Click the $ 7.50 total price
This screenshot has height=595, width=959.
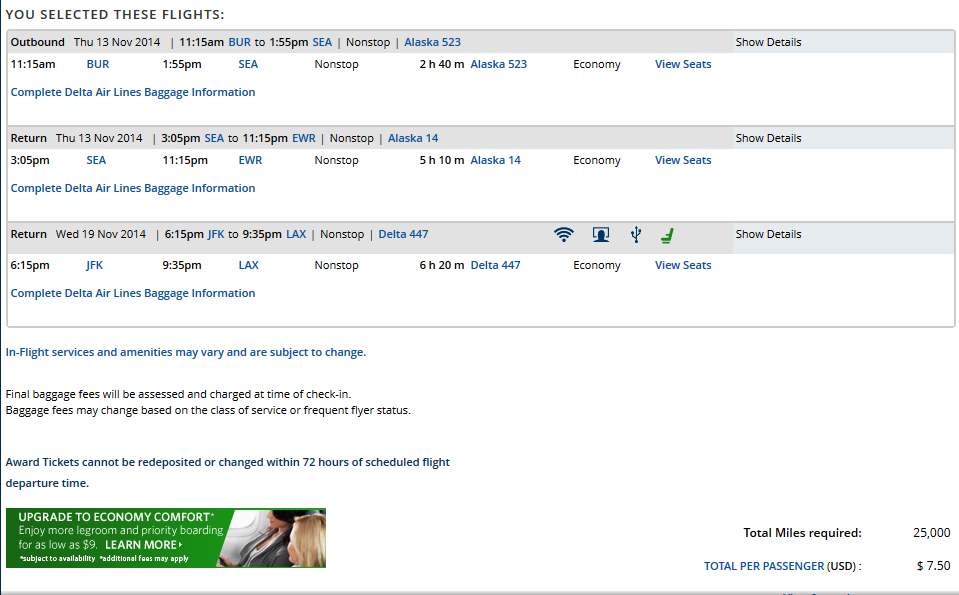tap(933, 566)
